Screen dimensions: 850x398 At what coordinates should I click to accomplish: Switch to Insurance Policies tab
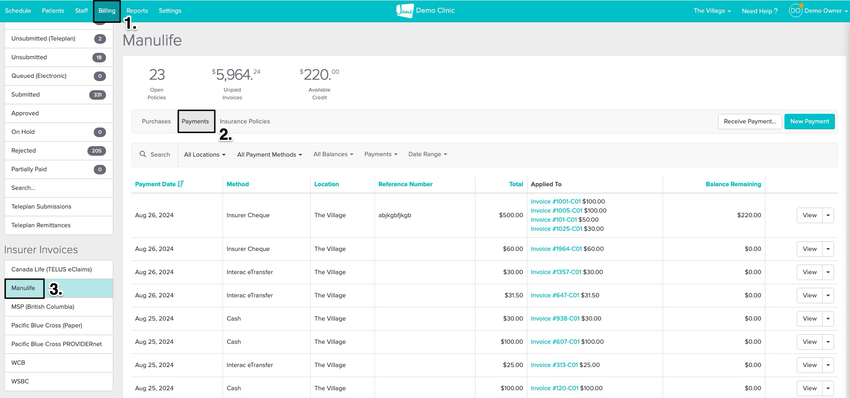244,121
